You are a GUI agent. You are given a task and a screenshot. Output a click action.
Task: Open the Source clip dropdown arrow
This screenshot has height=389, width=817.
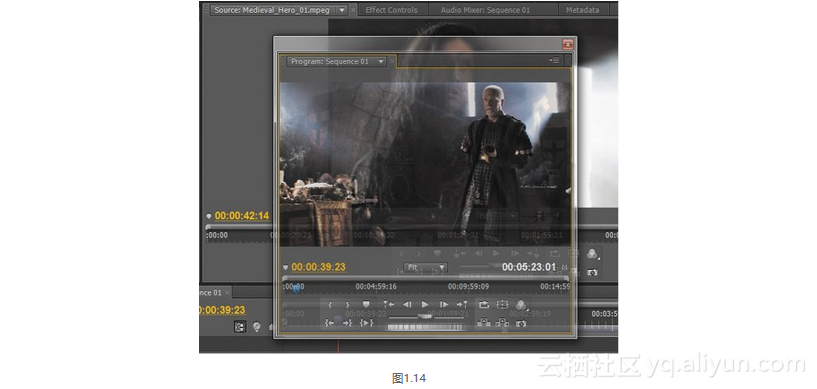click(x=342, y=10)
